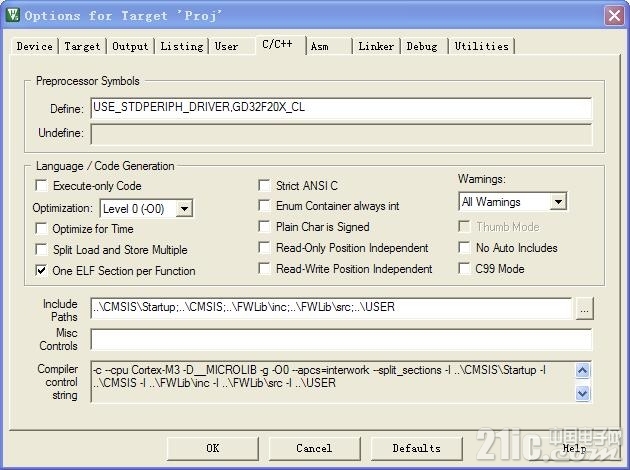Open the Debug tab

point(422,46)
